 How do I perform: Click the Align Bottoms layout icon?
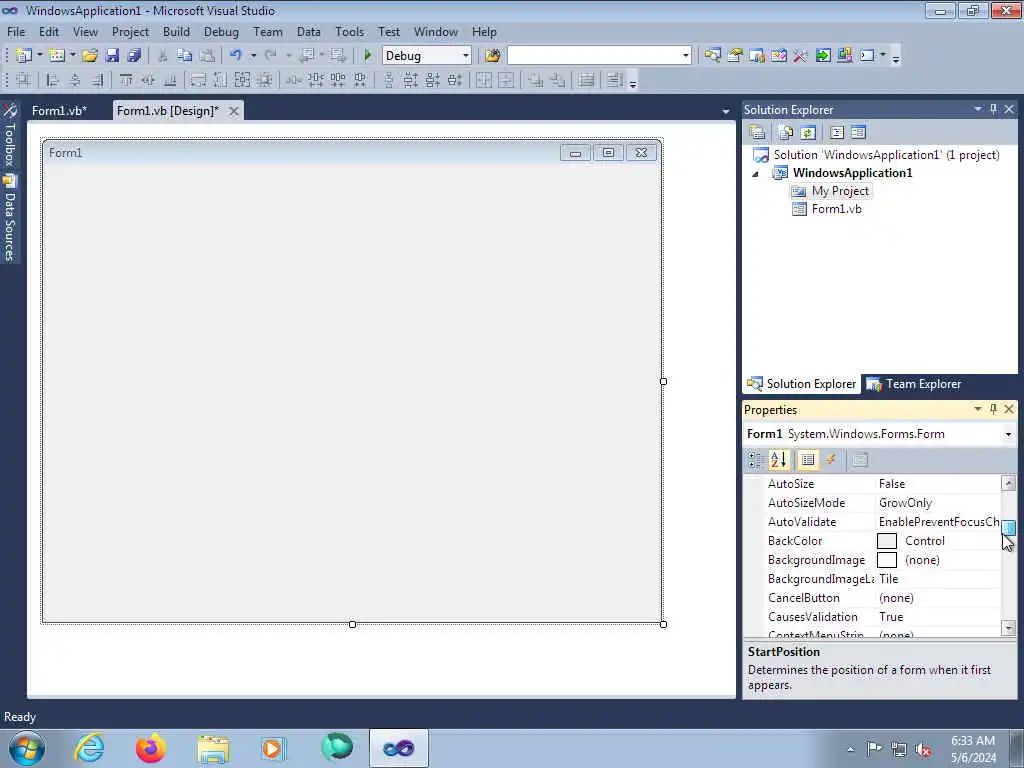pyautogui.click(x=170, y=80)
